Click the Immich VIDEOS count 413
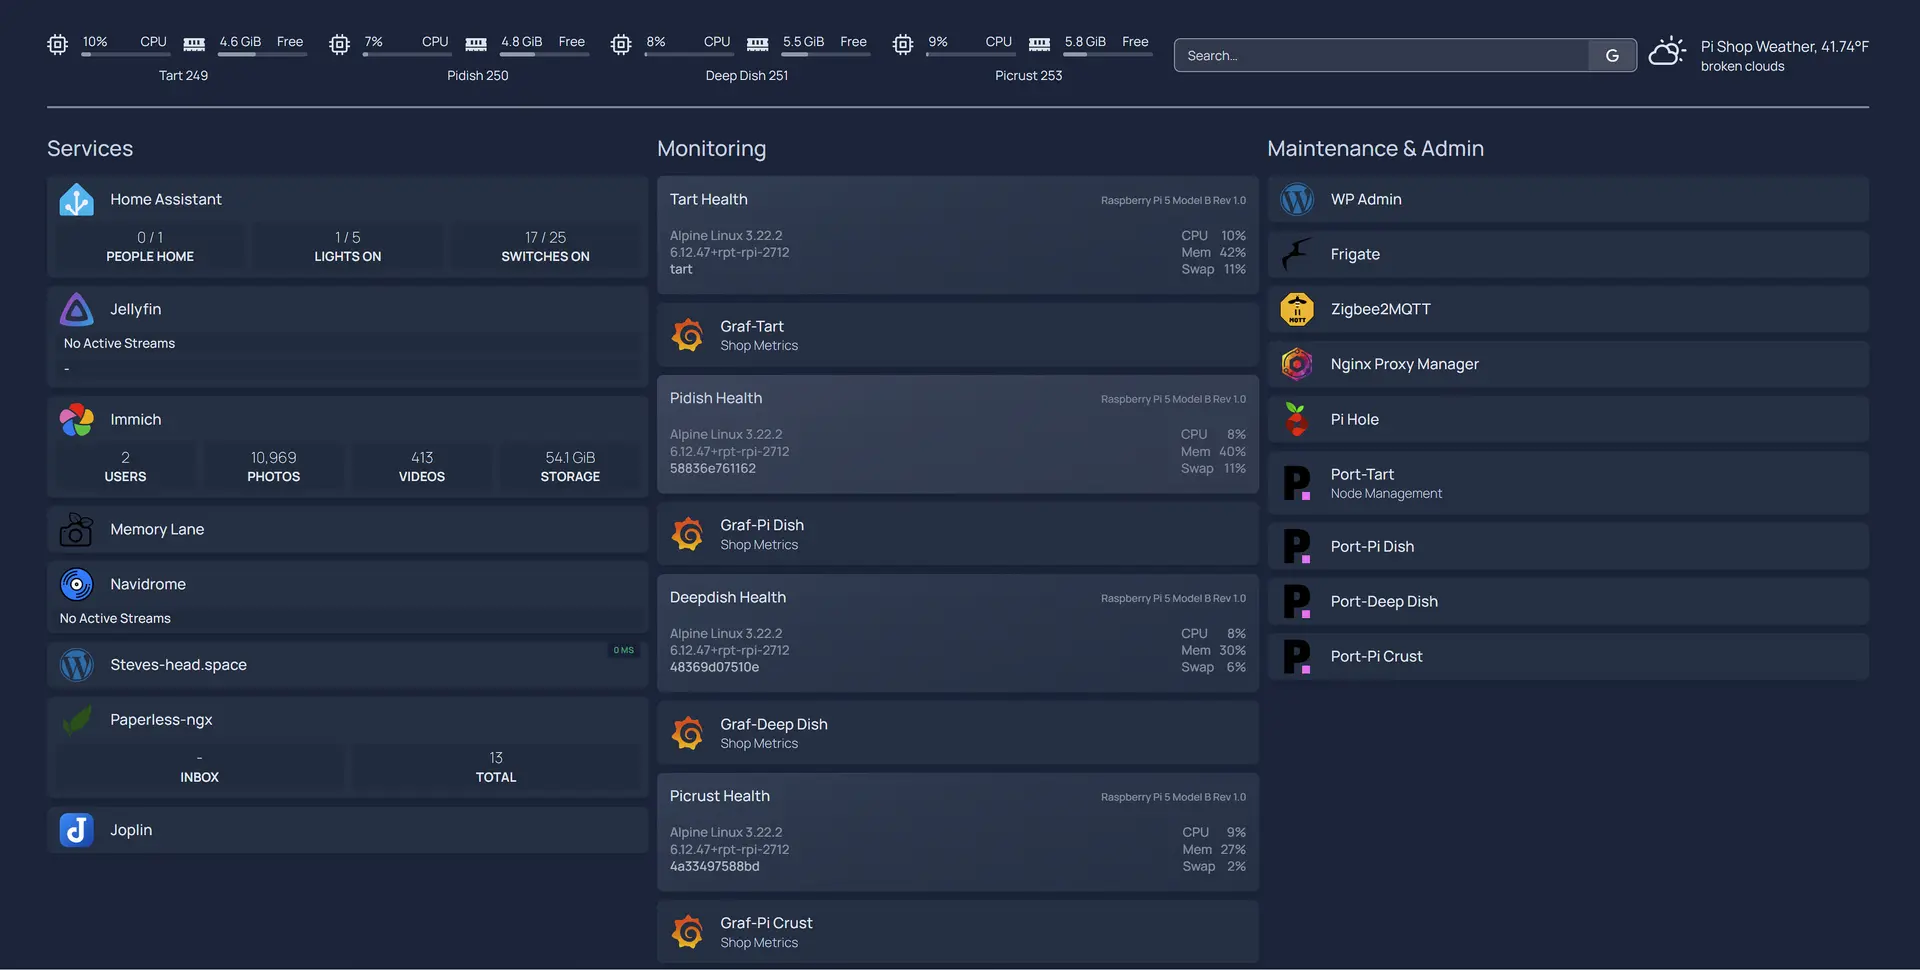 pos(422,458)
